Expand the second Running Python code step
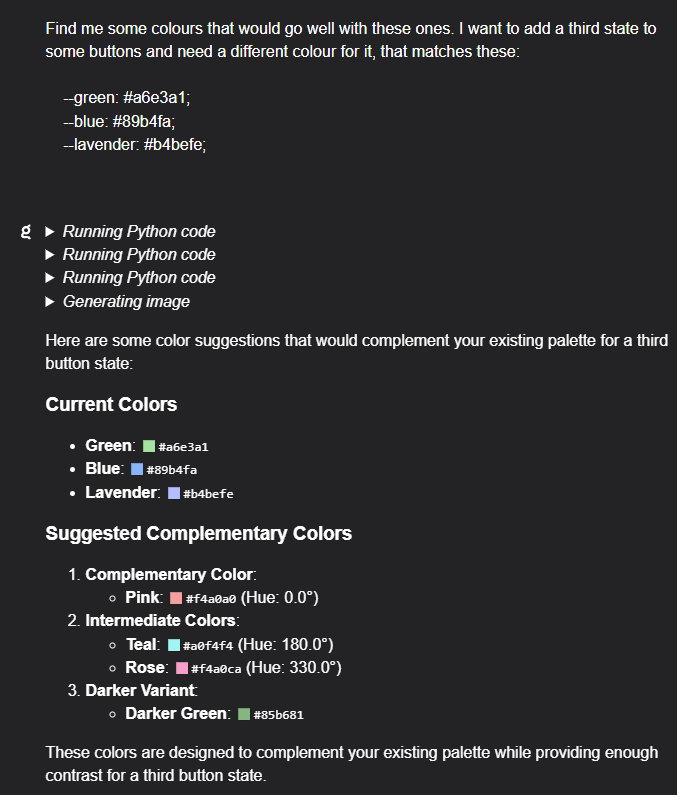 tap(130, 255)
